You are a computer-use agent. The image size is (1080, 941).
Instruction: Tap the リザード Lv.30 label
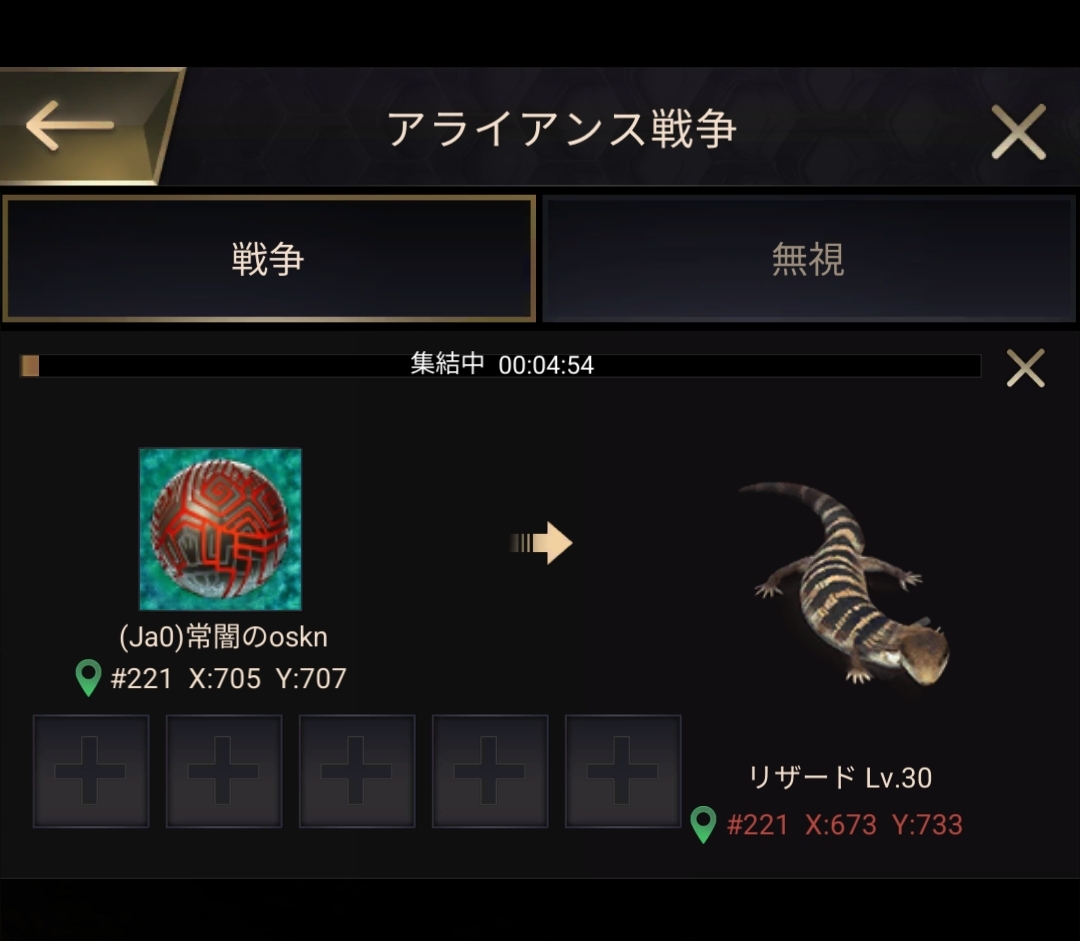[x=840, y=778]
